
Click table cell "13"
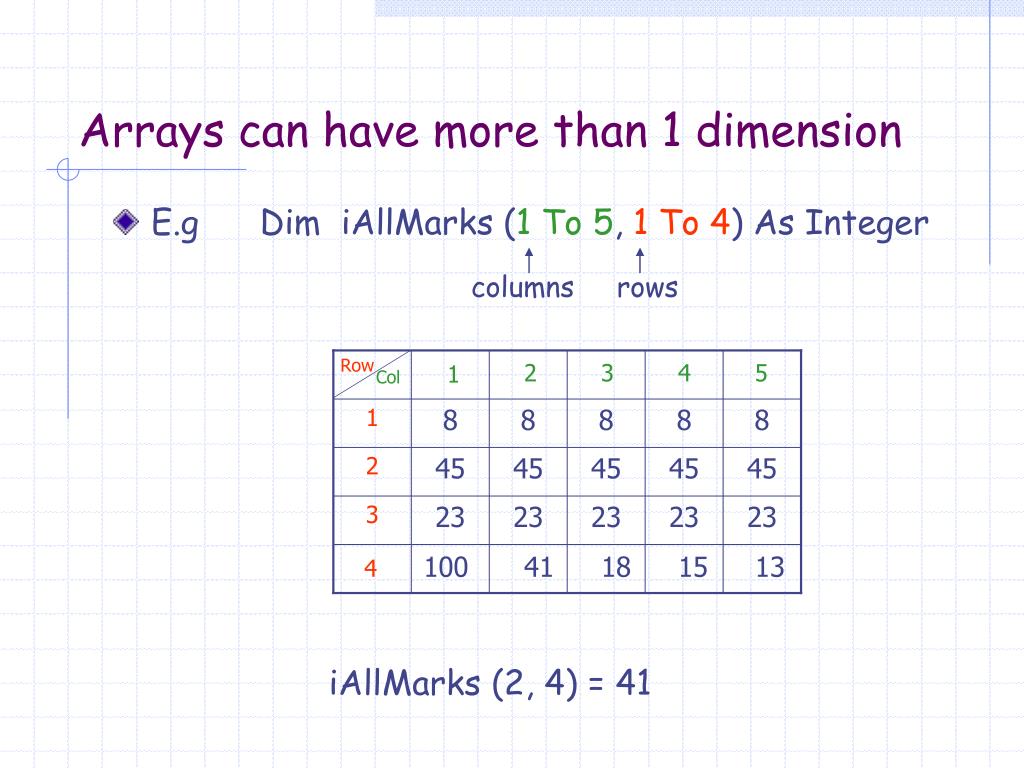[x=769, y=567]
